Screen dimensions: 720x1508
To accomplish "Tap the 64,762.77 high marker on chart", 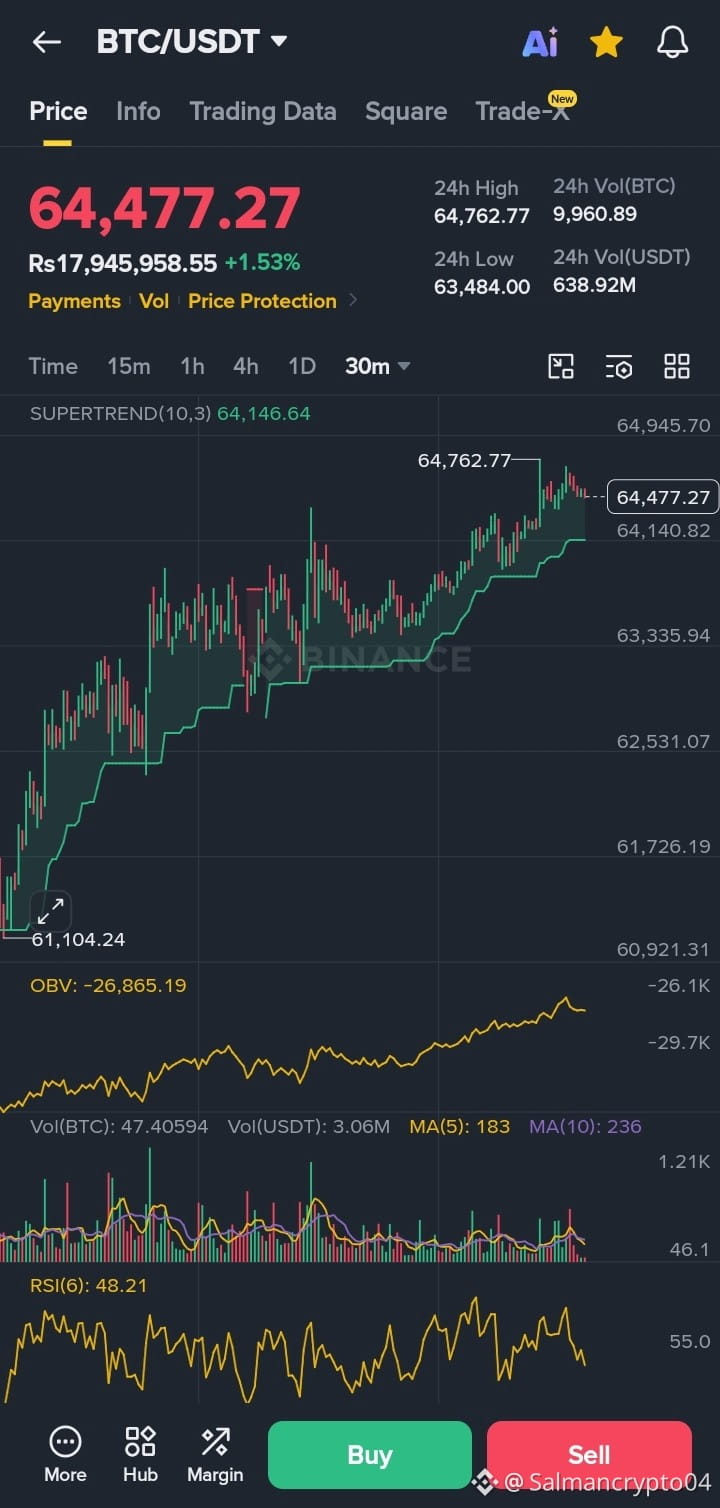I will [x=464, y=461].
